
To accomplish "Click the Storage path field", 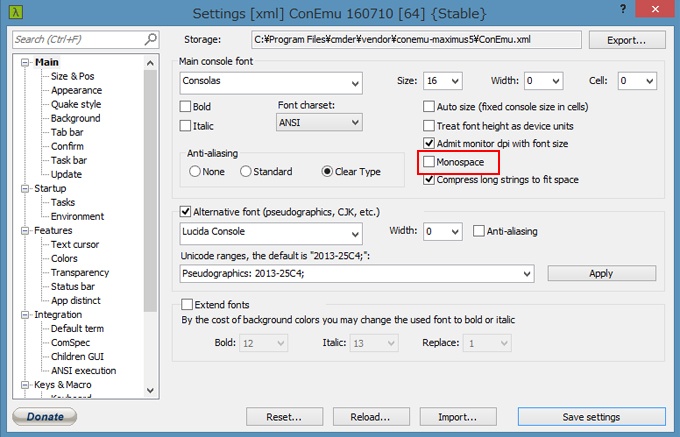I will coord(416,40).
